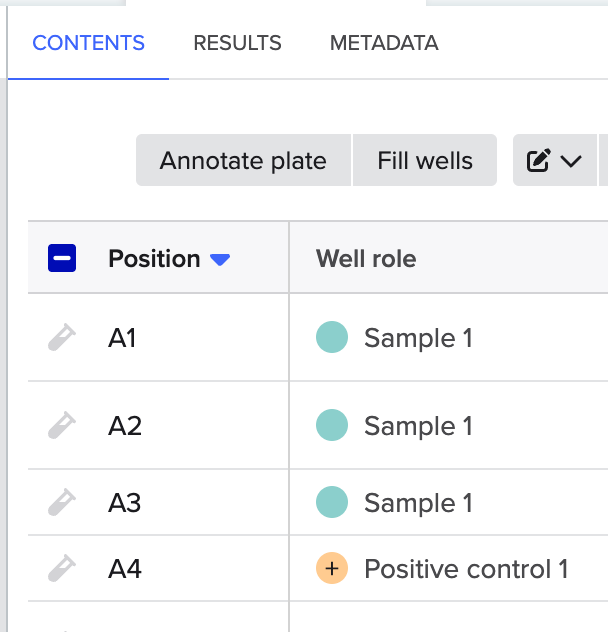Viewport: 608px width, 632px height.
Task: Select the CONTENTS tab
Action: [x=88, y=43]
